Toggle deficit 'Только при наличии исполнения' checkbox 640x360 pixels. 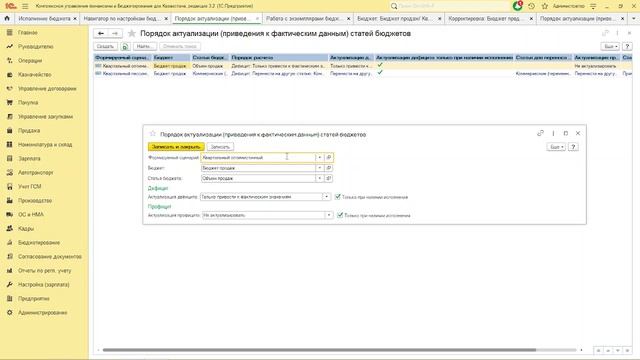[338, 197]
